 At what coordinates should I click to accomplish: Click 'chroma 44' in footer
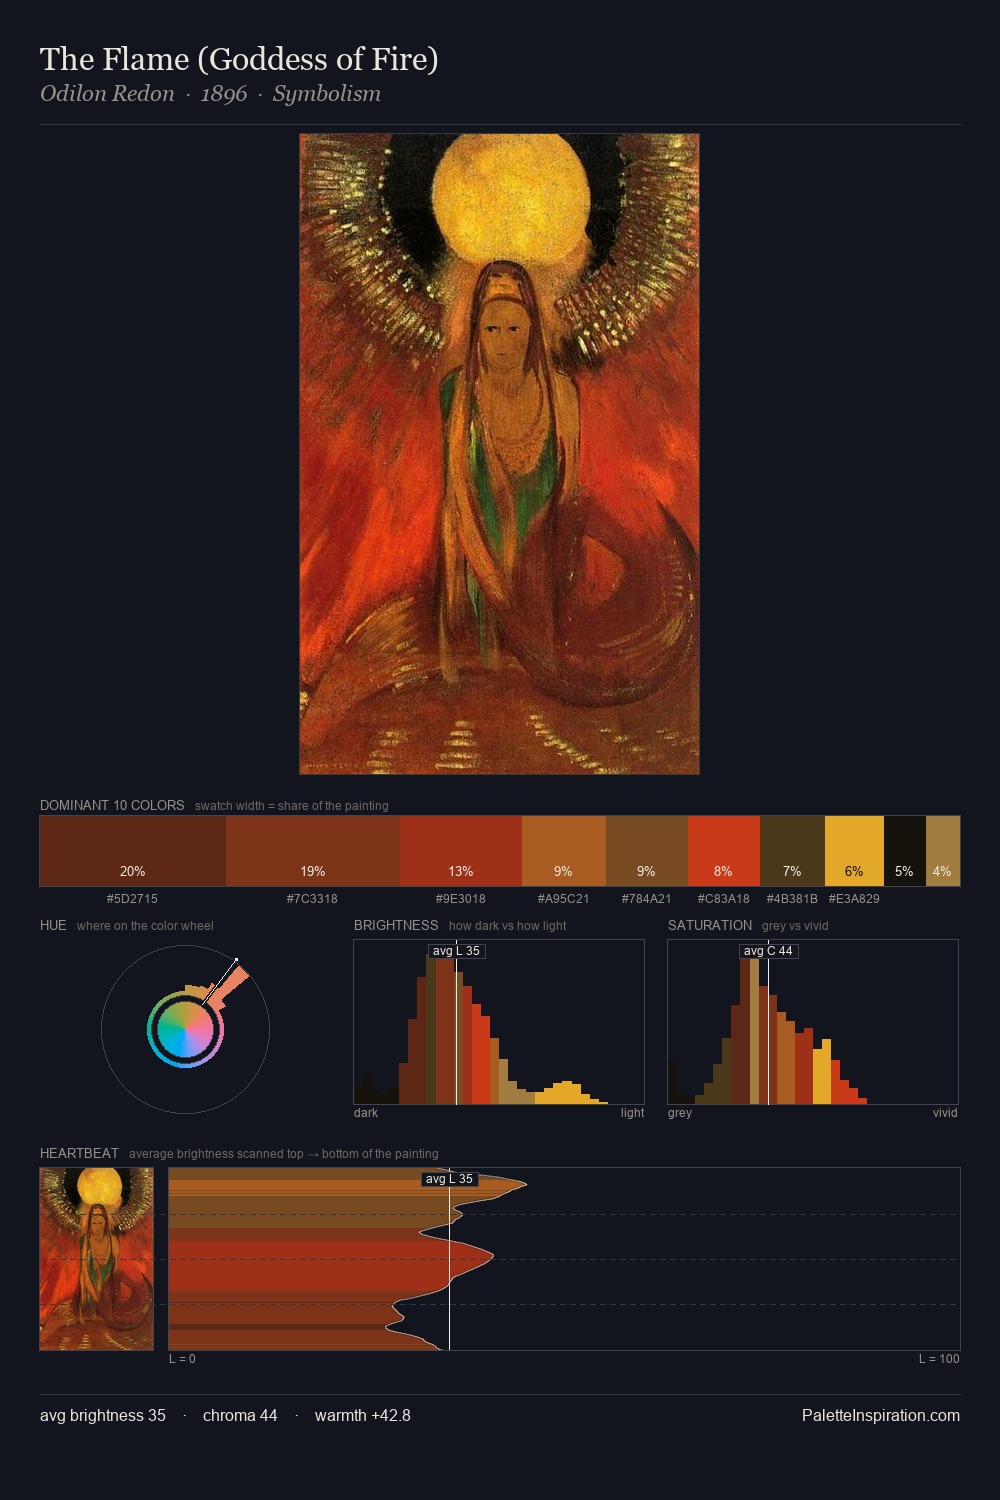240,1415
